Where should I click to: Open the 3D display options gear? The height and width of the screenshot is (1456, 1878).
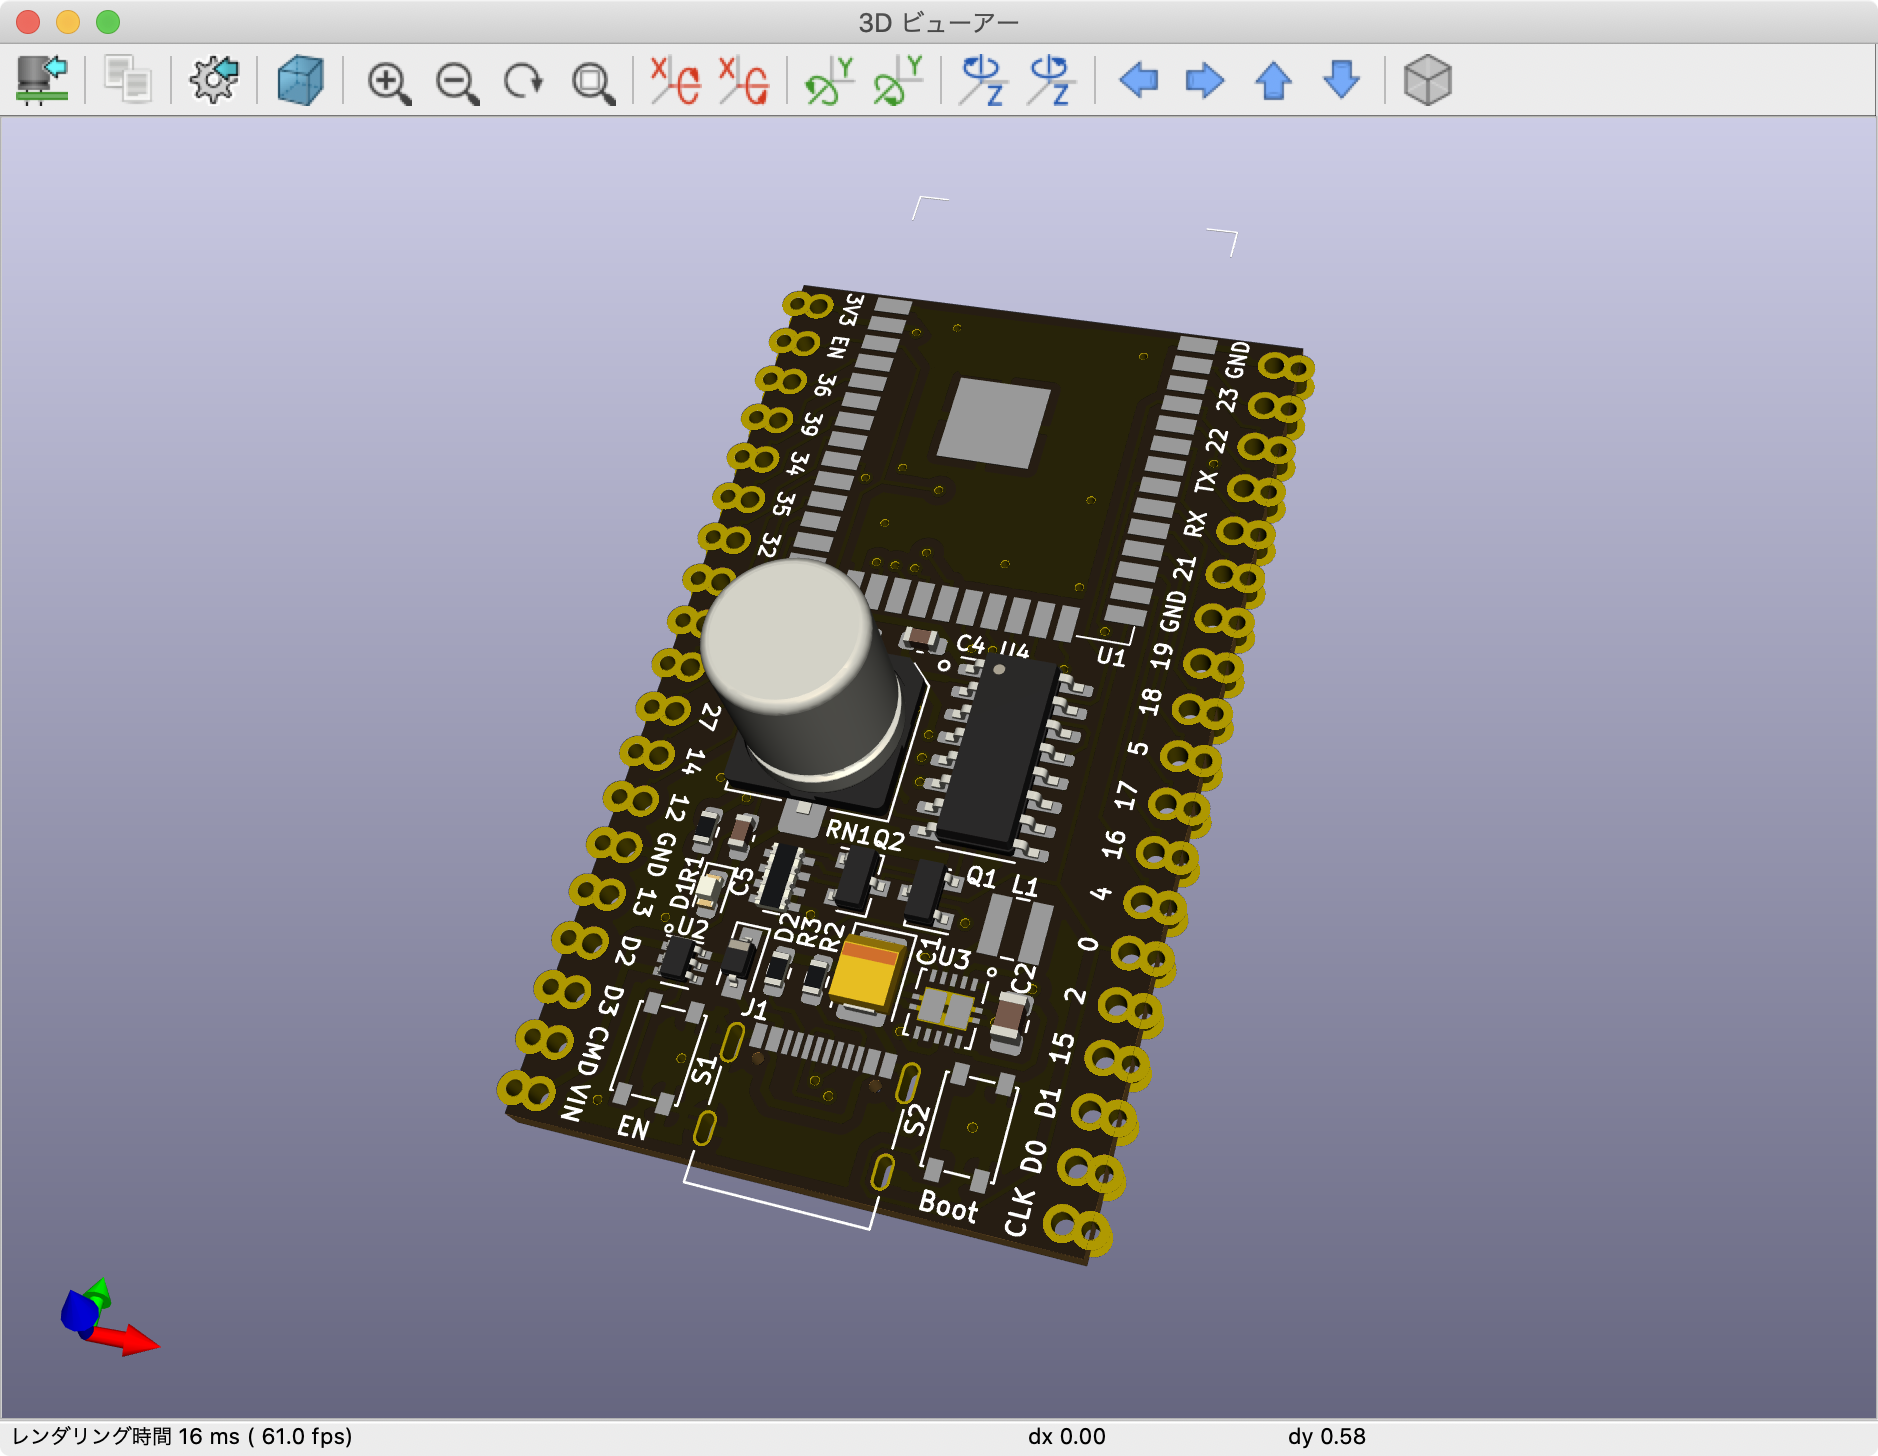pos(214,80)
